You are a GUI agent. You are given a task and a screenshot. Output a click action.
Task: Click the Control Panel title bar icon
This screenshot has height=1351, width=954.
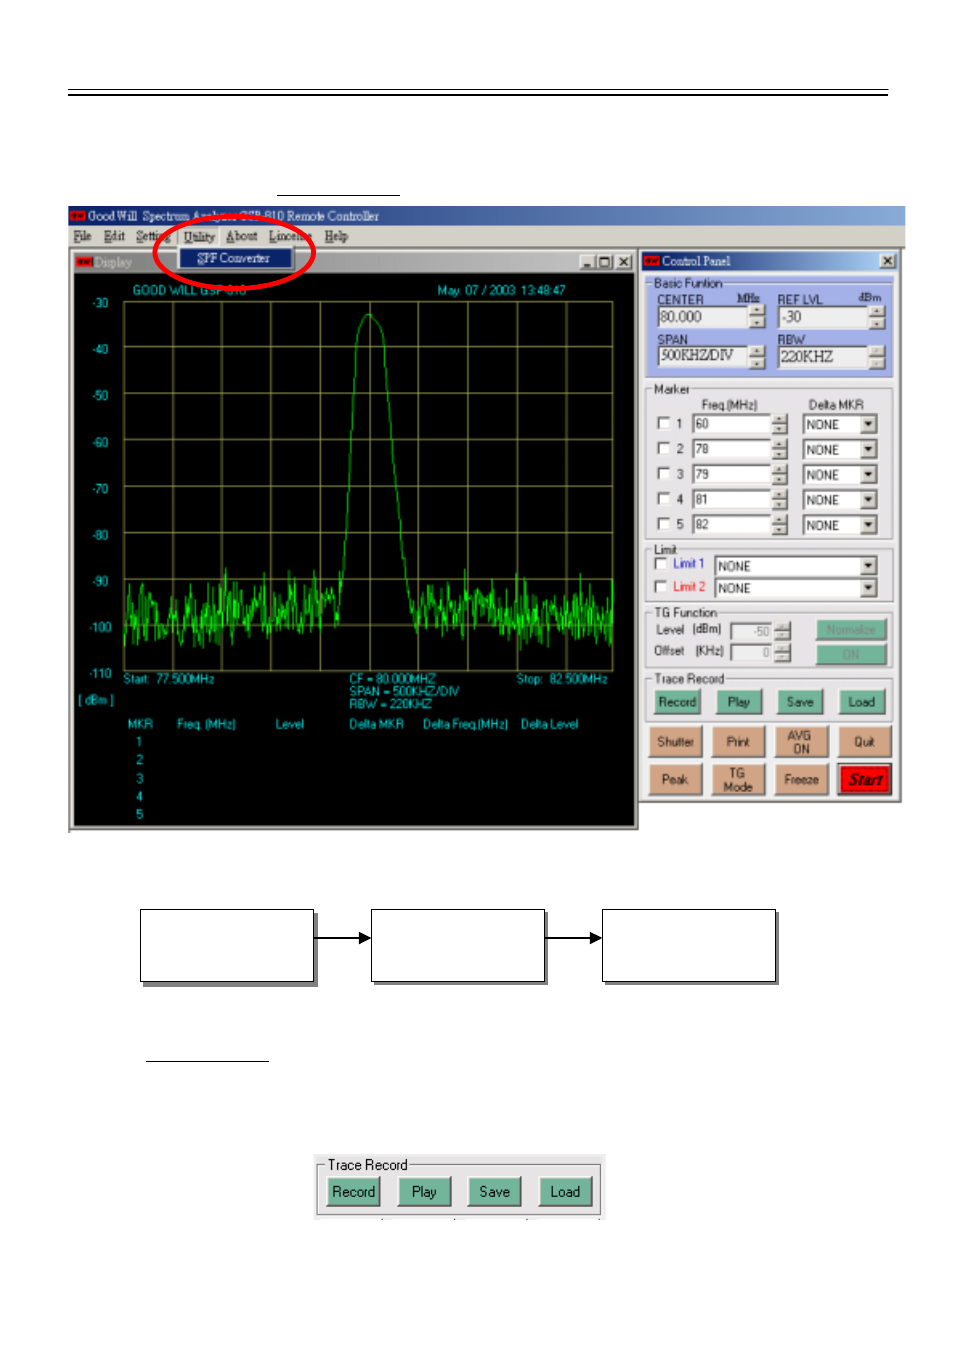click(651, 261)
